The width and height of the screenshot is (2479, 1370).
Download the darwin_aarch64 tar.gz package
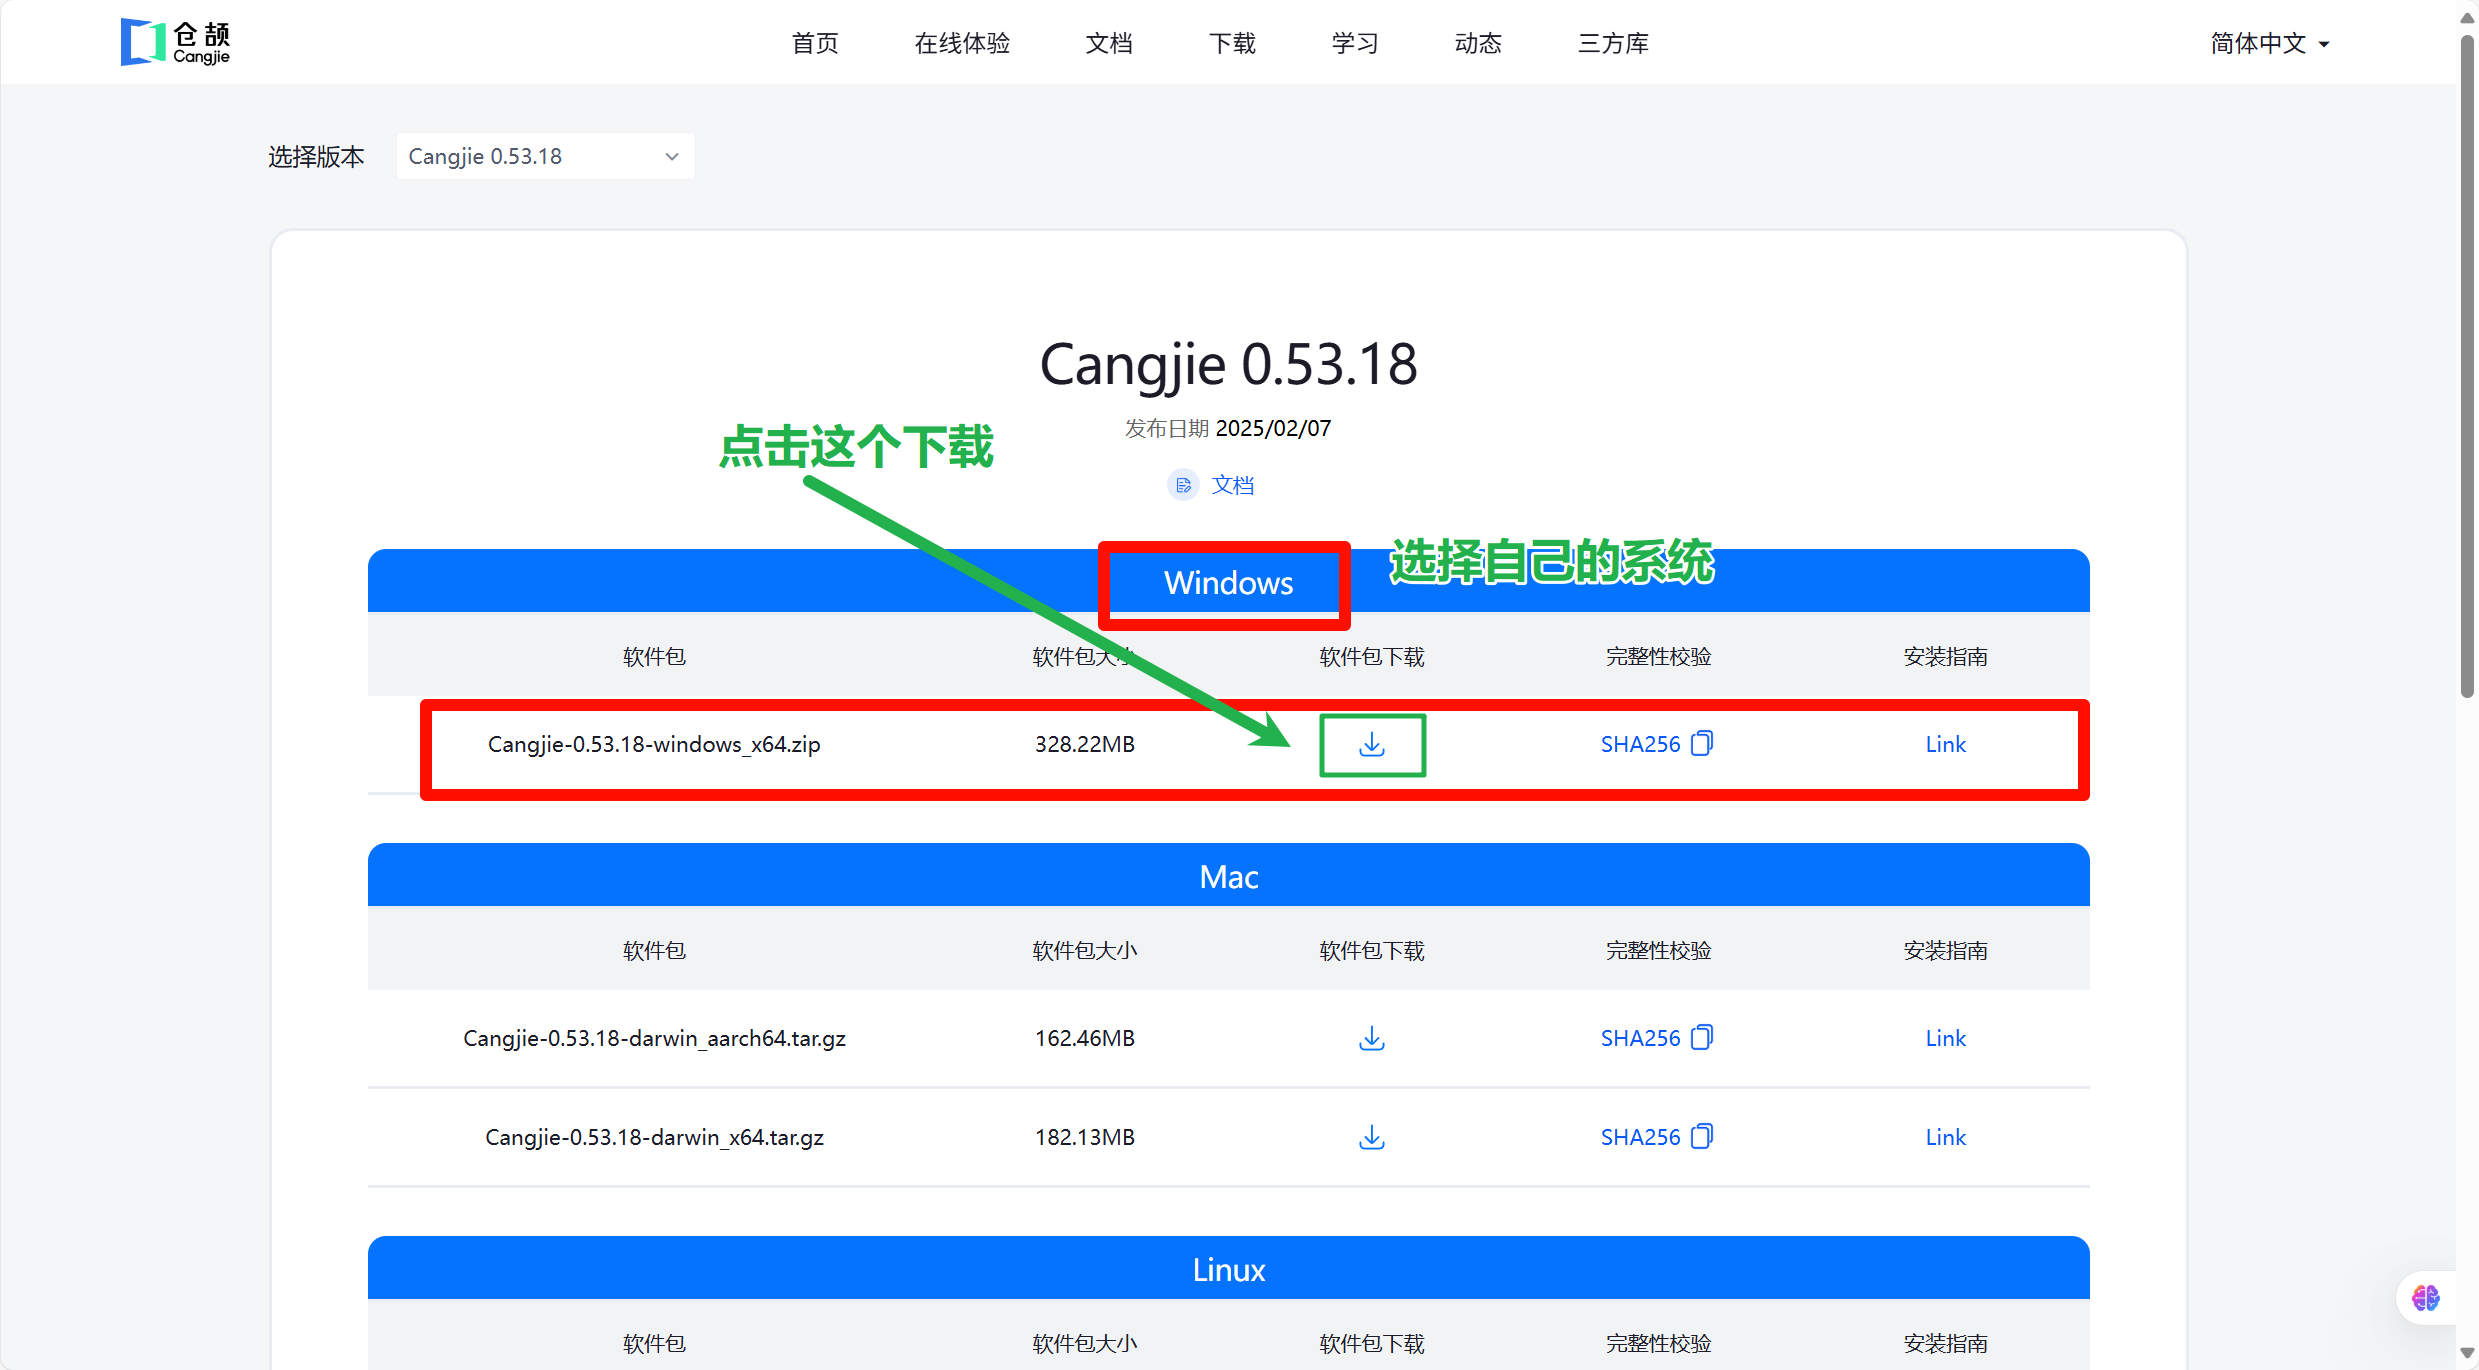click(1371, 1039)
